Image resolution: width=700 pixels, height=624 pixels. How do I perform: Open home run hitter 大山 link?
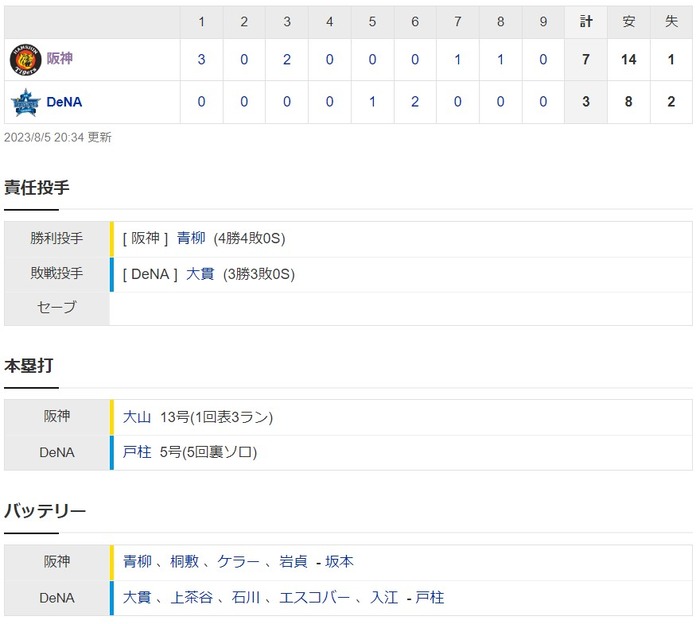click(137, 417)
